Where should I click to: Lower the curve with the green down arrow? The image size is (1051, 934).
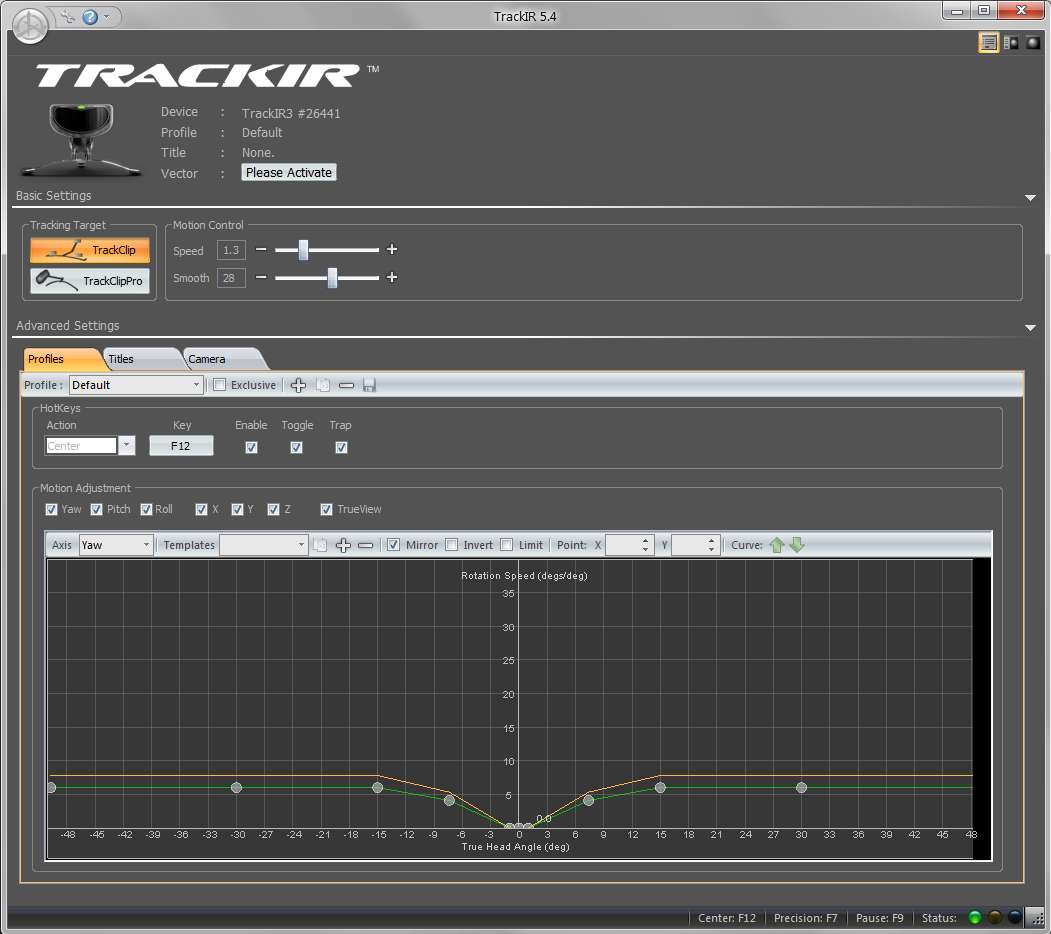(797, 545)
